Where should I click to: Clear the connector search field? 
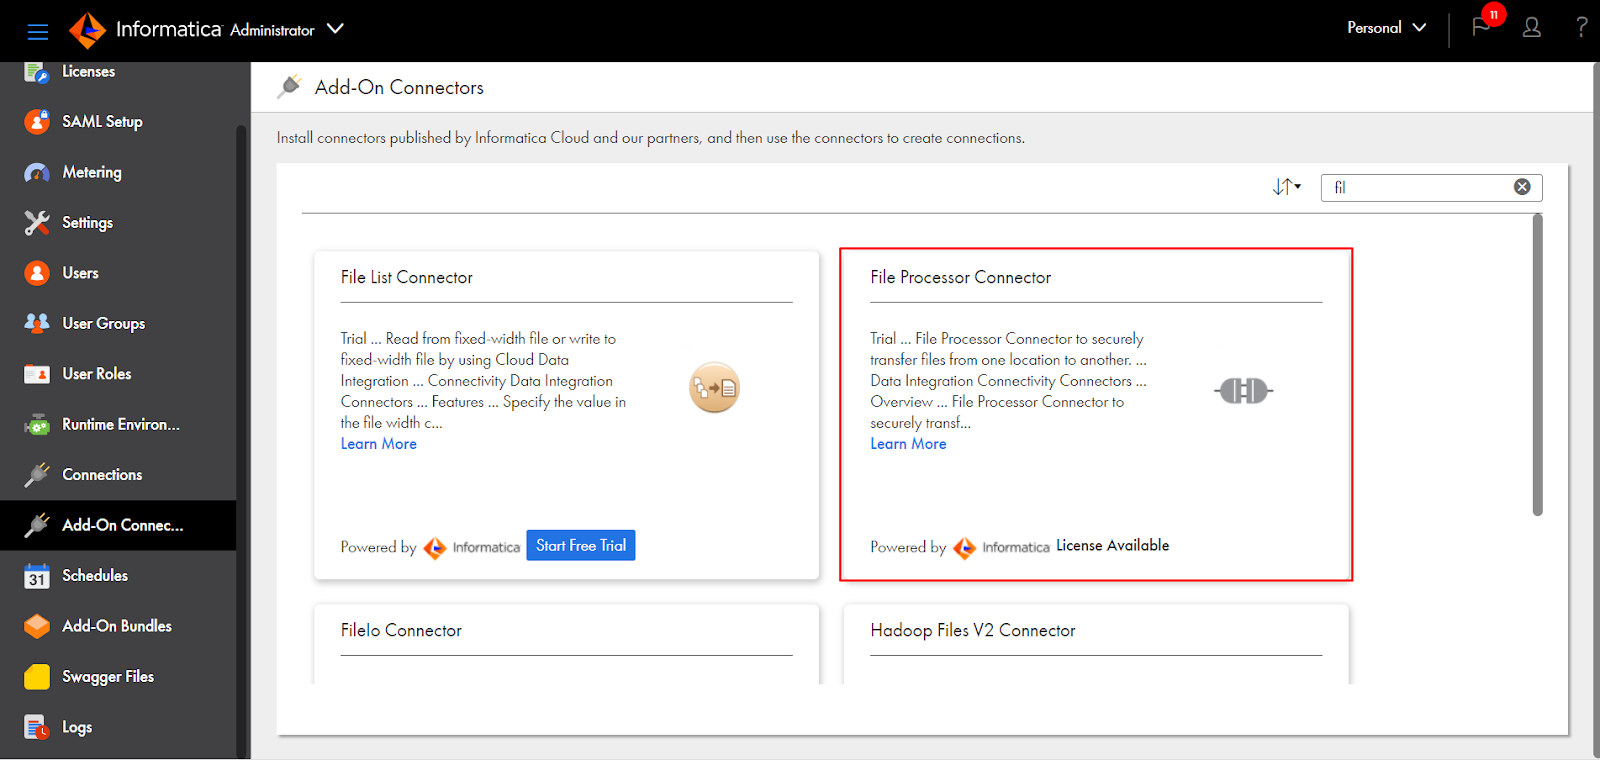coord(1522,187)
